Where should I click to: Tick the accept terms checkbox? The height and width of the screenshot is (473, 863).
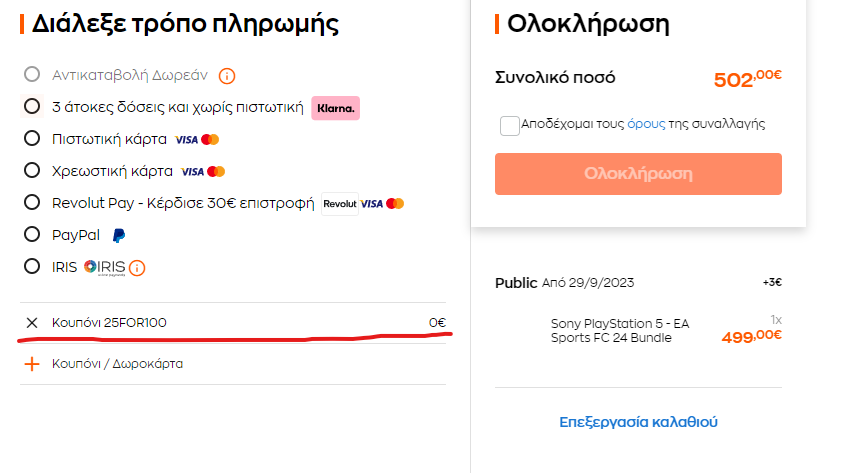click(x=509, y=125)
